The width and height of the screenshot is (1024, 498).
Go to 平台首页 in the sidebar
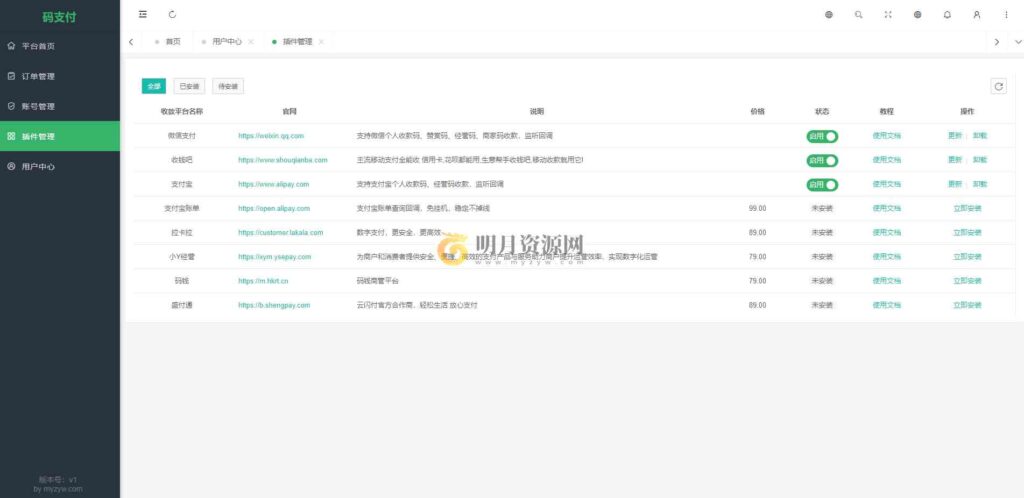[x=59, y=46]
